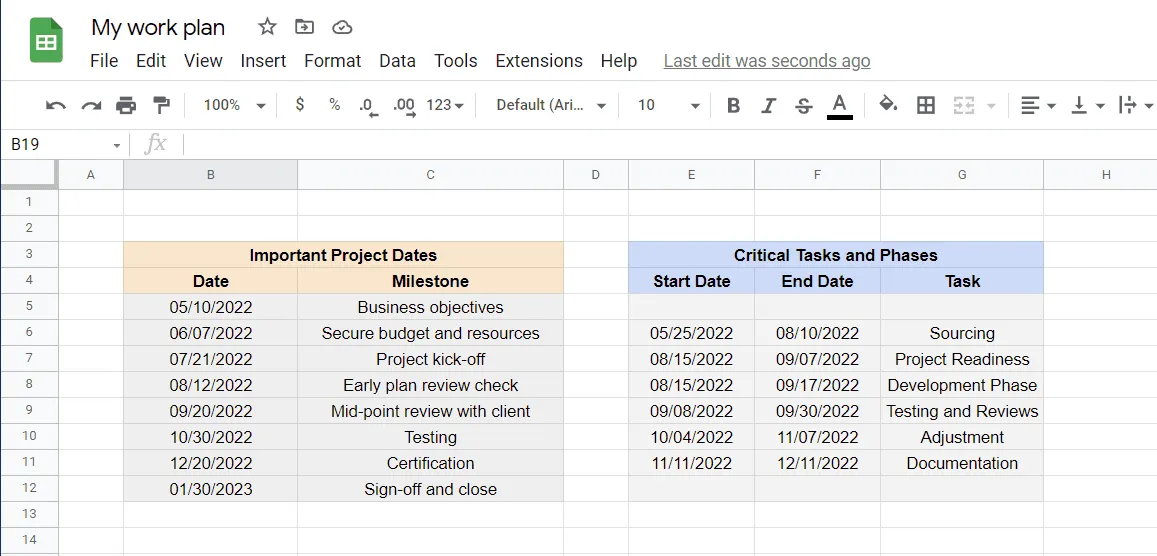Open the Google Sheets home icon
The width and height of the screenshot is (1157, 556).
(46, 42)
